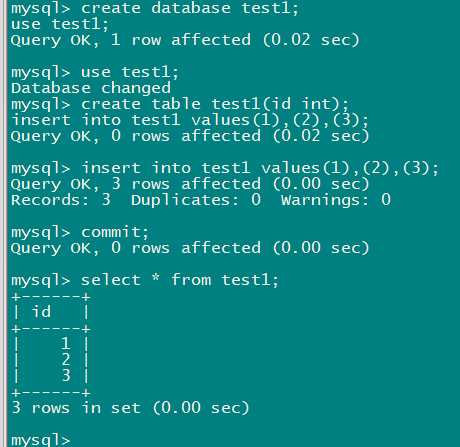This screenshot has height=447, width=460.
Task: Click the 'Database changed' message
Action: [x=91, y=88]
